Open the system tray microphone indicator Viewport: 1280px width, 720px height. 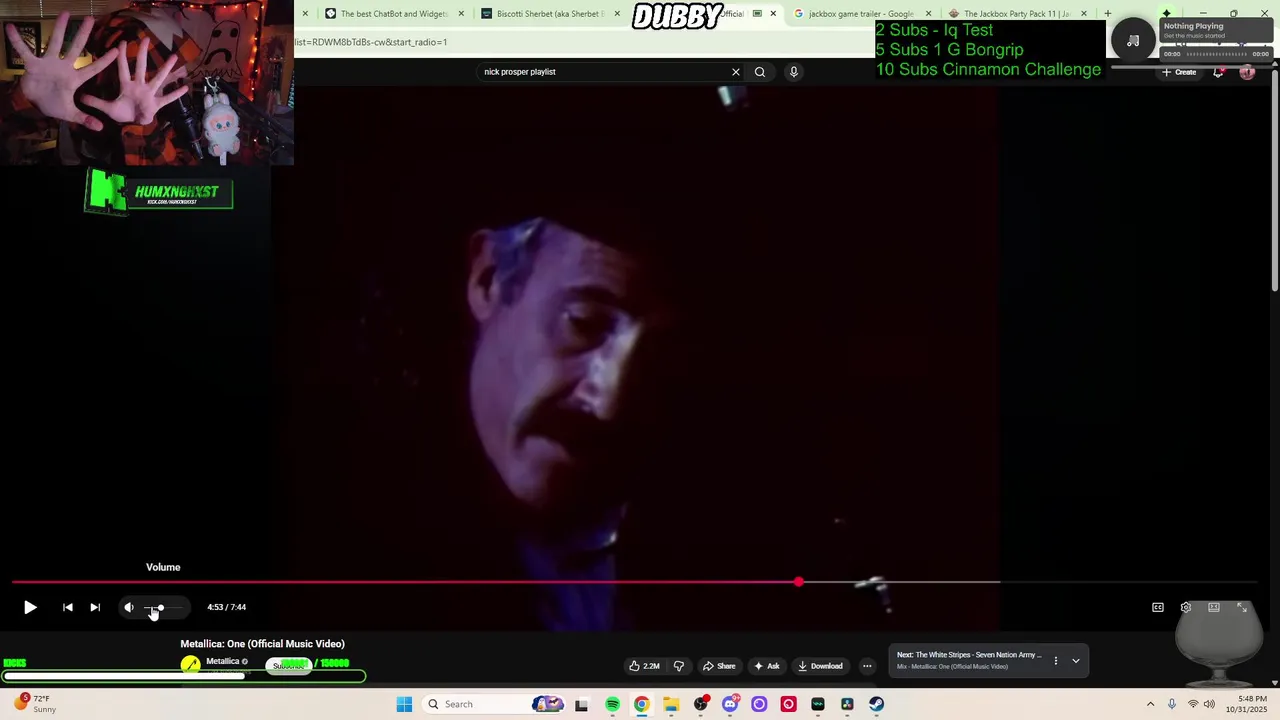tap(1172, 704)
